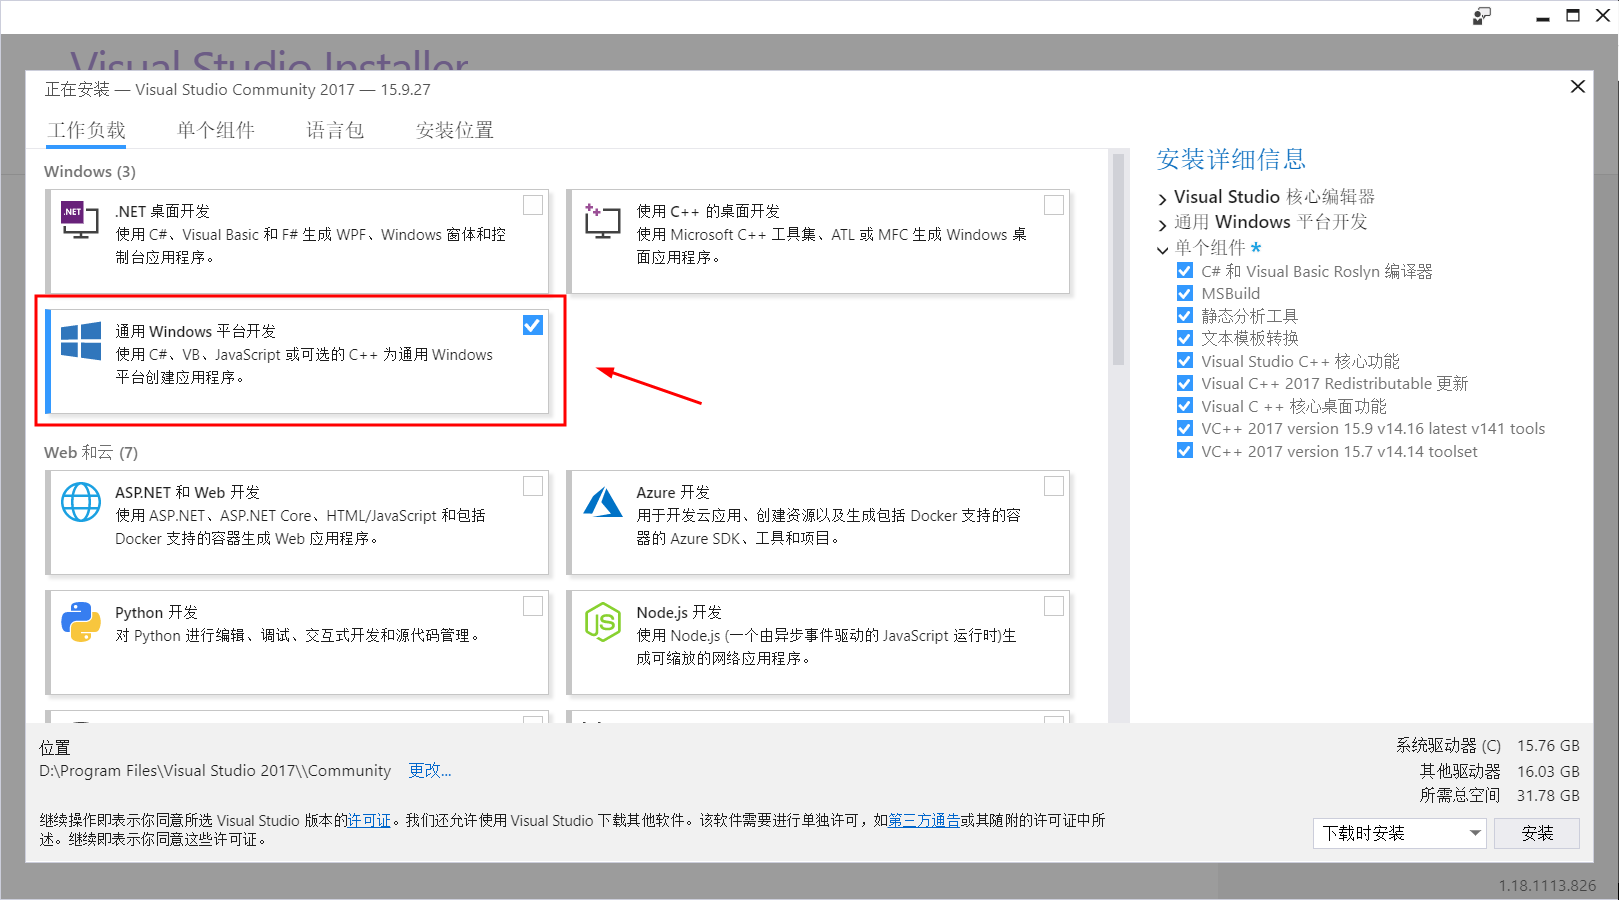
Task: Expand 通用 Windows 平台开发 details
Action: [1162, 224]
